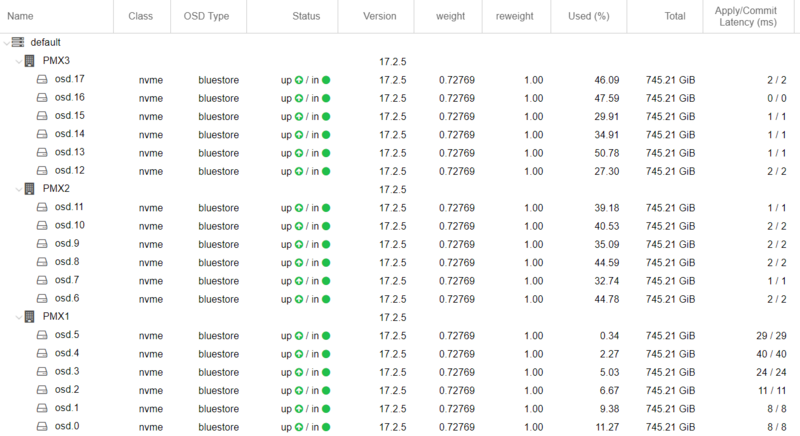800x436 pixels.
Task: Collapse the default root tree node
Action: [x=6, y=43]
